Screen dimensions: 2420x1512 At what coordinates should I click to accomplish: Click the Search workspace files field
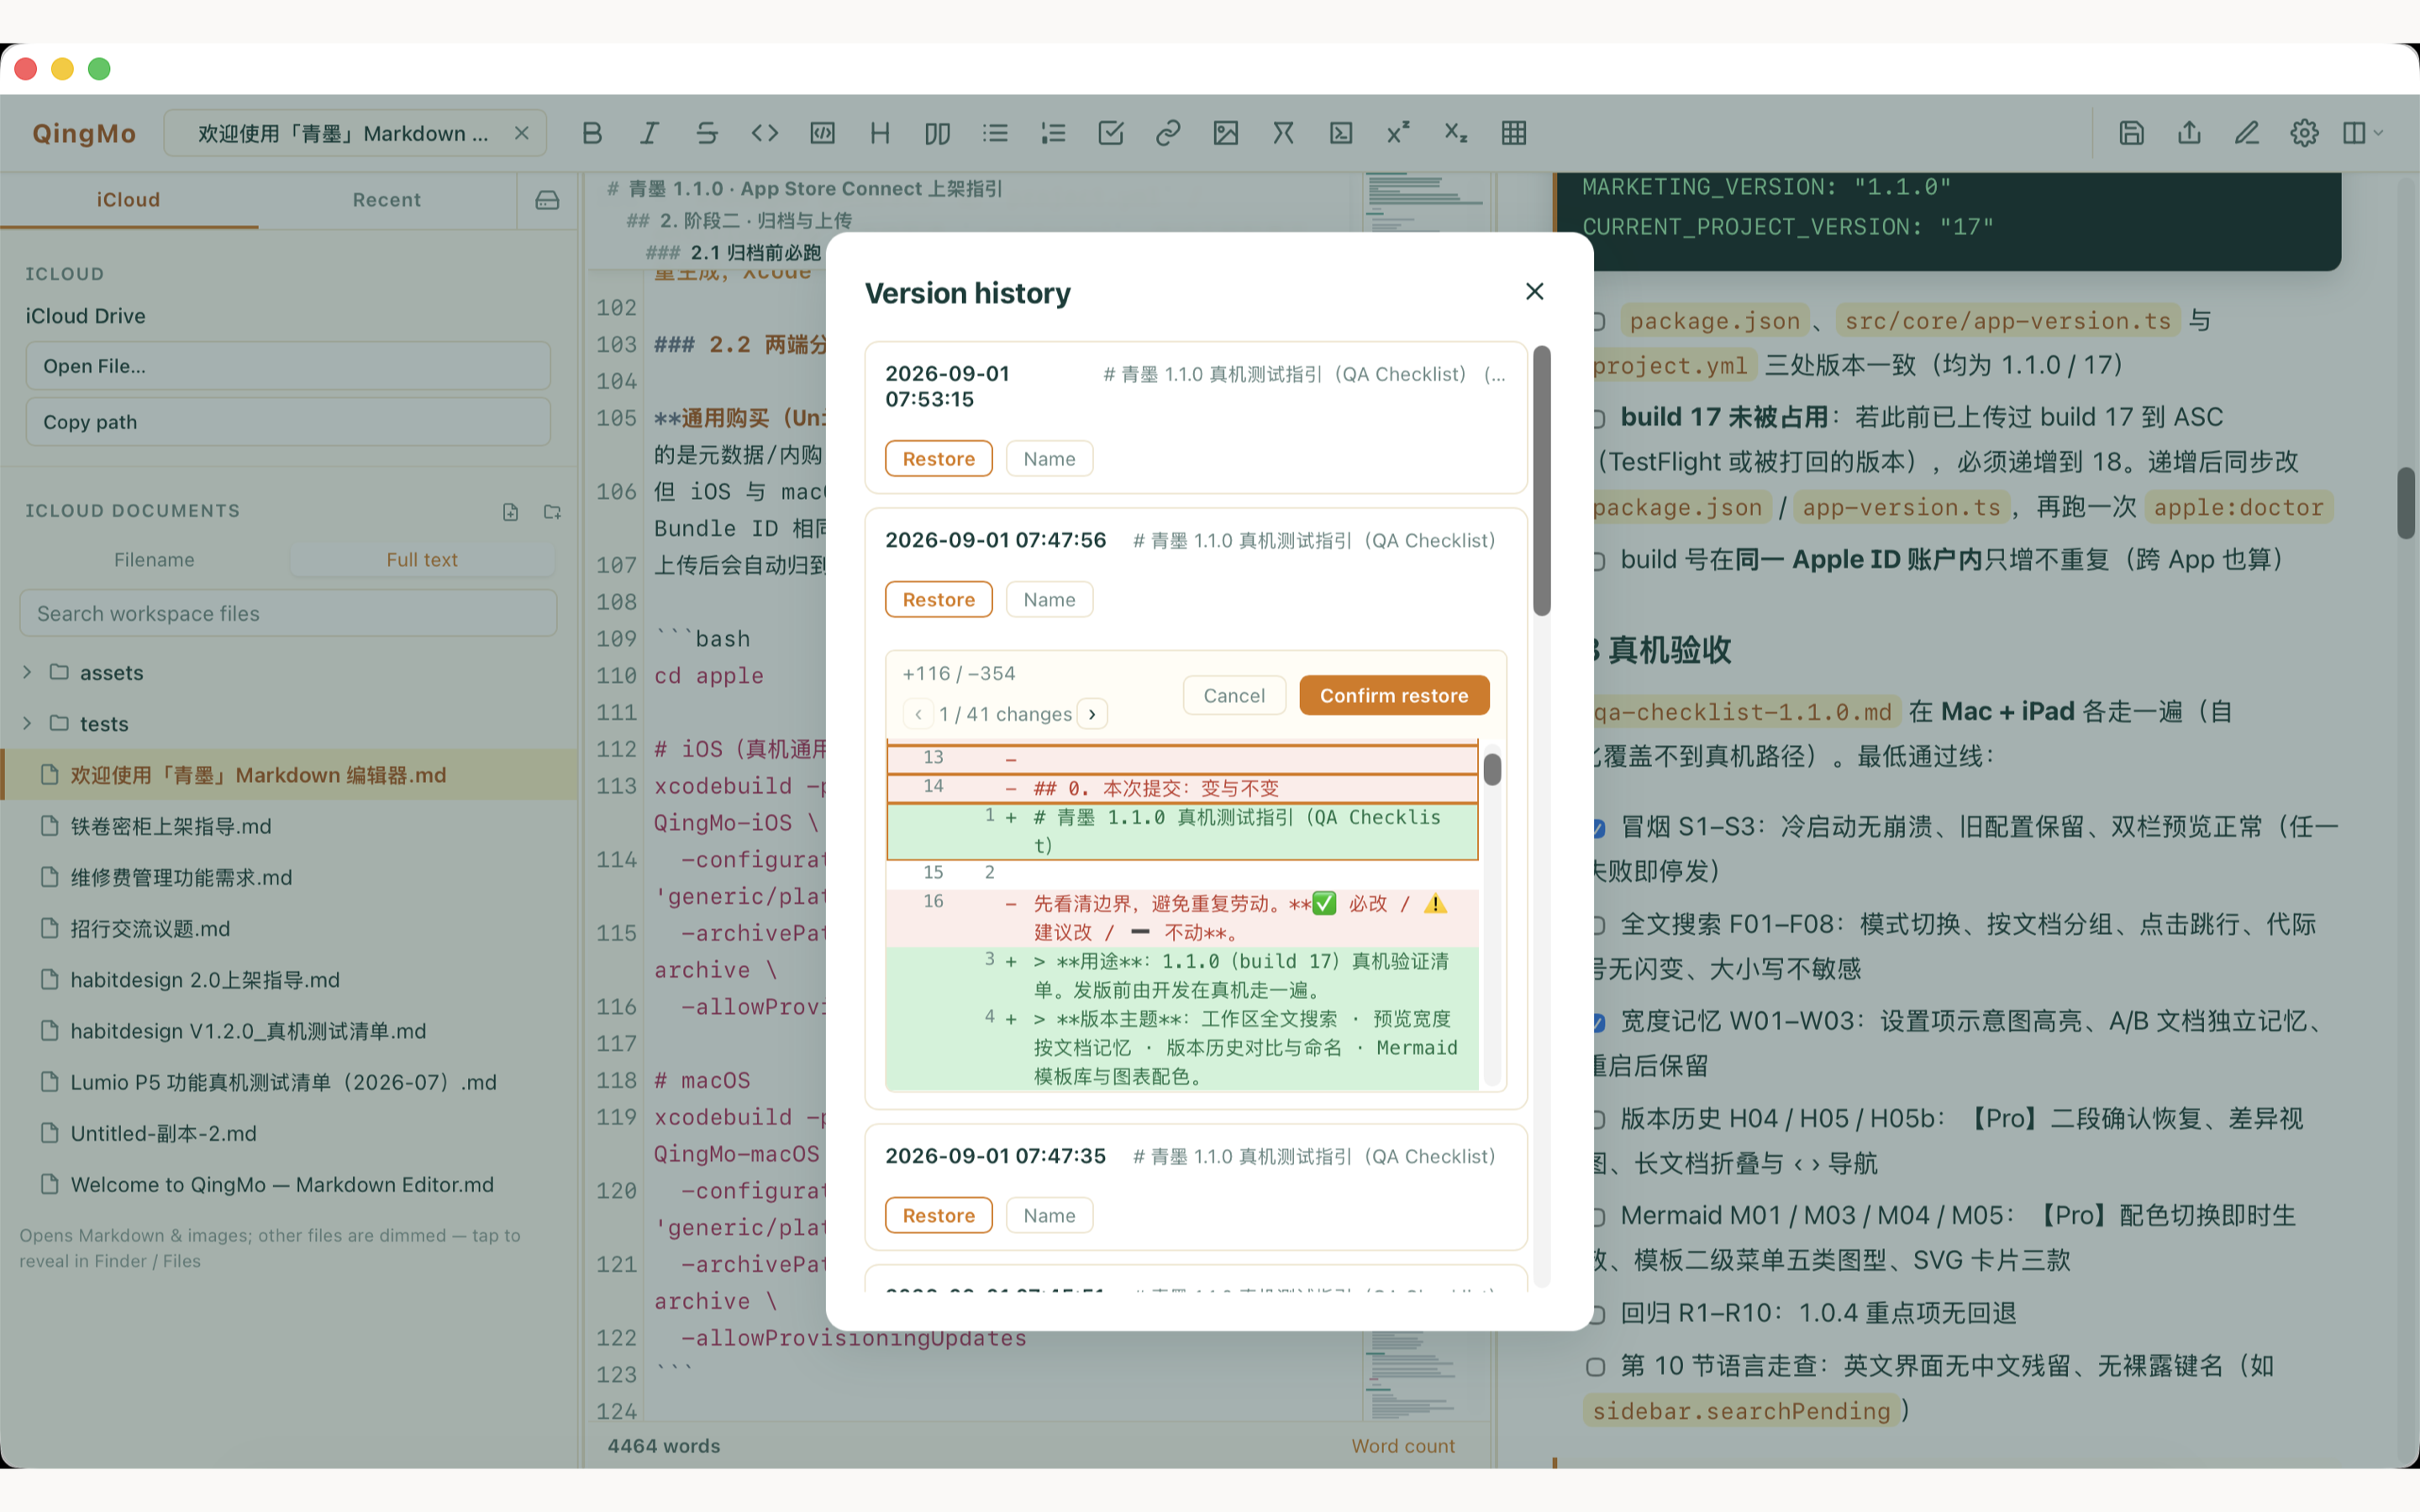(288, 613)
